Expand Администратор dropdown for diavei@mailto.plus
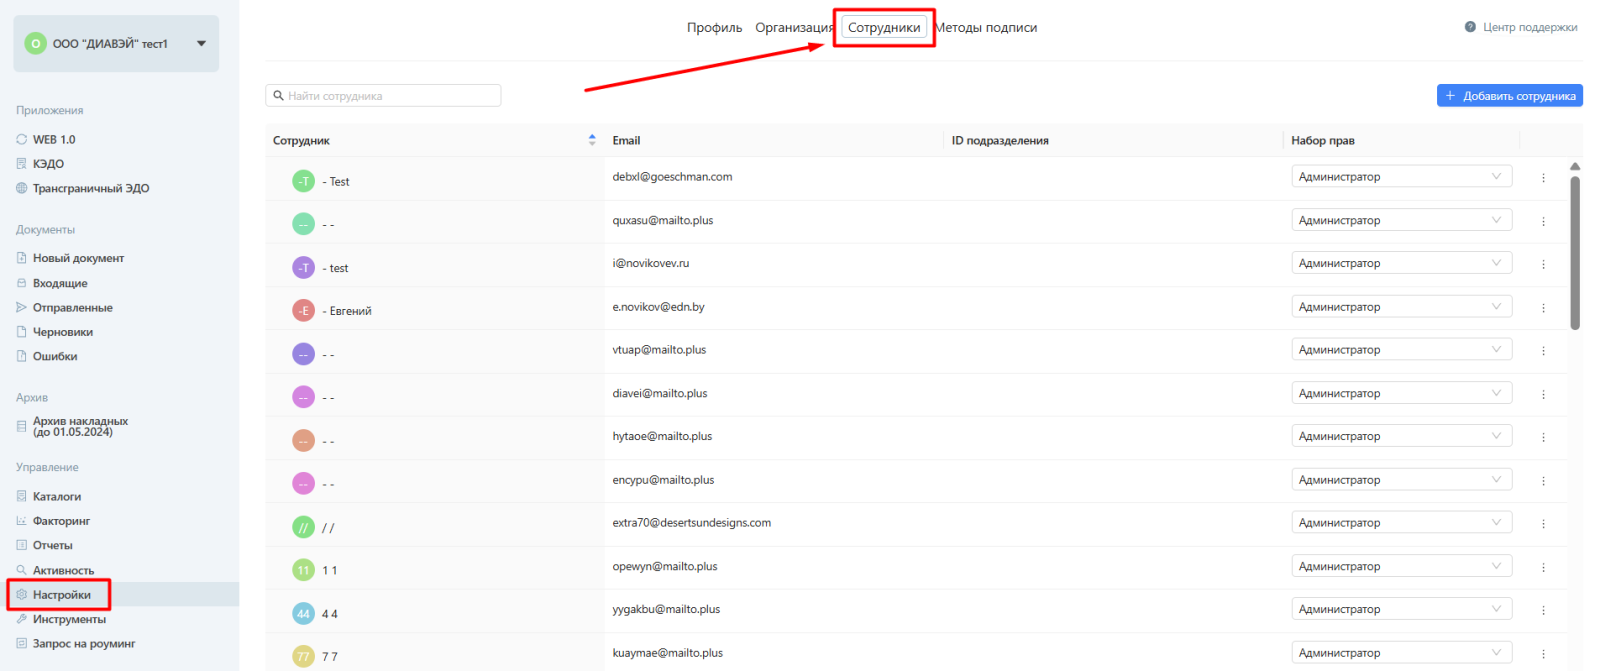Image resolution: width=1600 pixels, height=671 pixels. click(1400, 393)
